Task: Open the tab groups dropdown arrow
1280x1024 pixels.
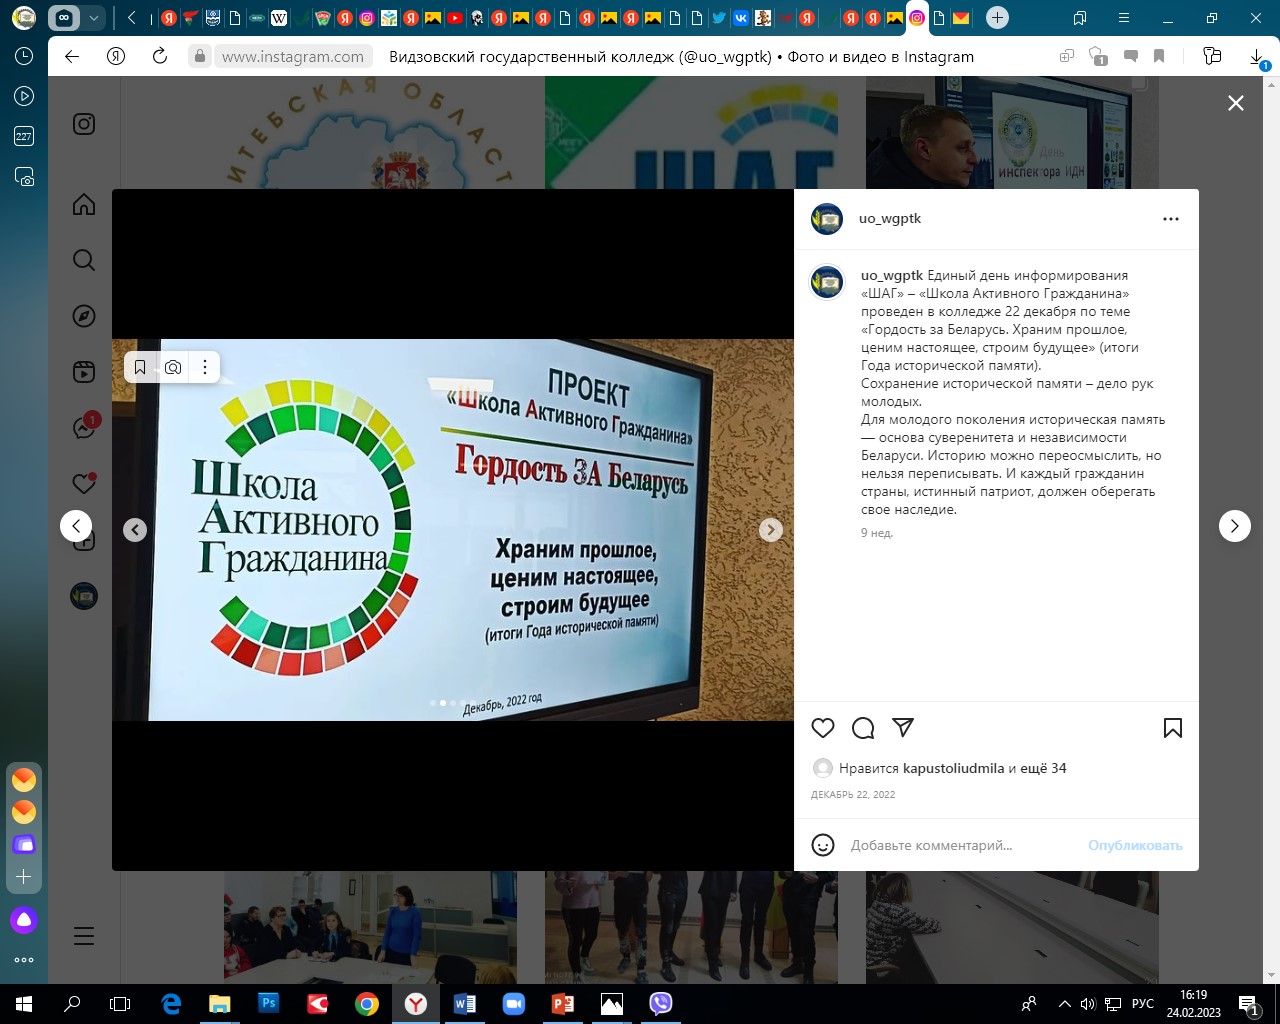Action: tap(93, 18)
